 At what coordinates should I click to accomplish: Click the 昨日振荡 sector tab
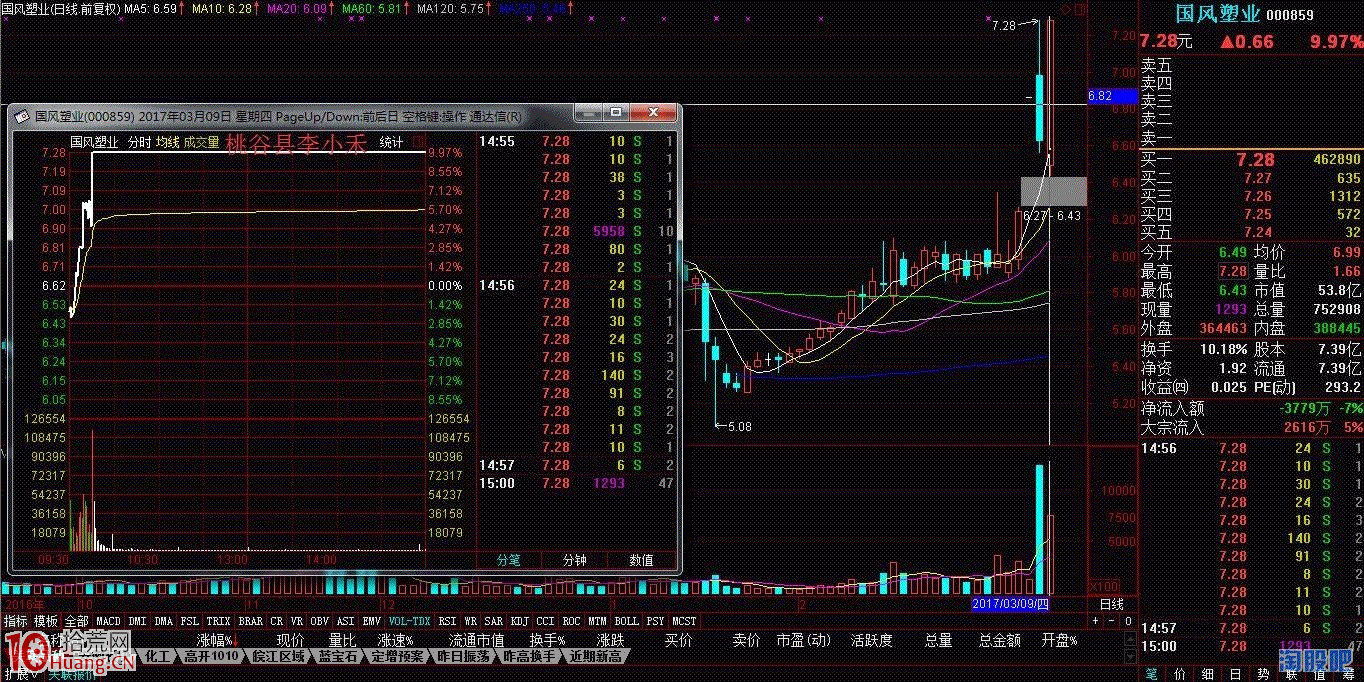click(x=464, y=656)
